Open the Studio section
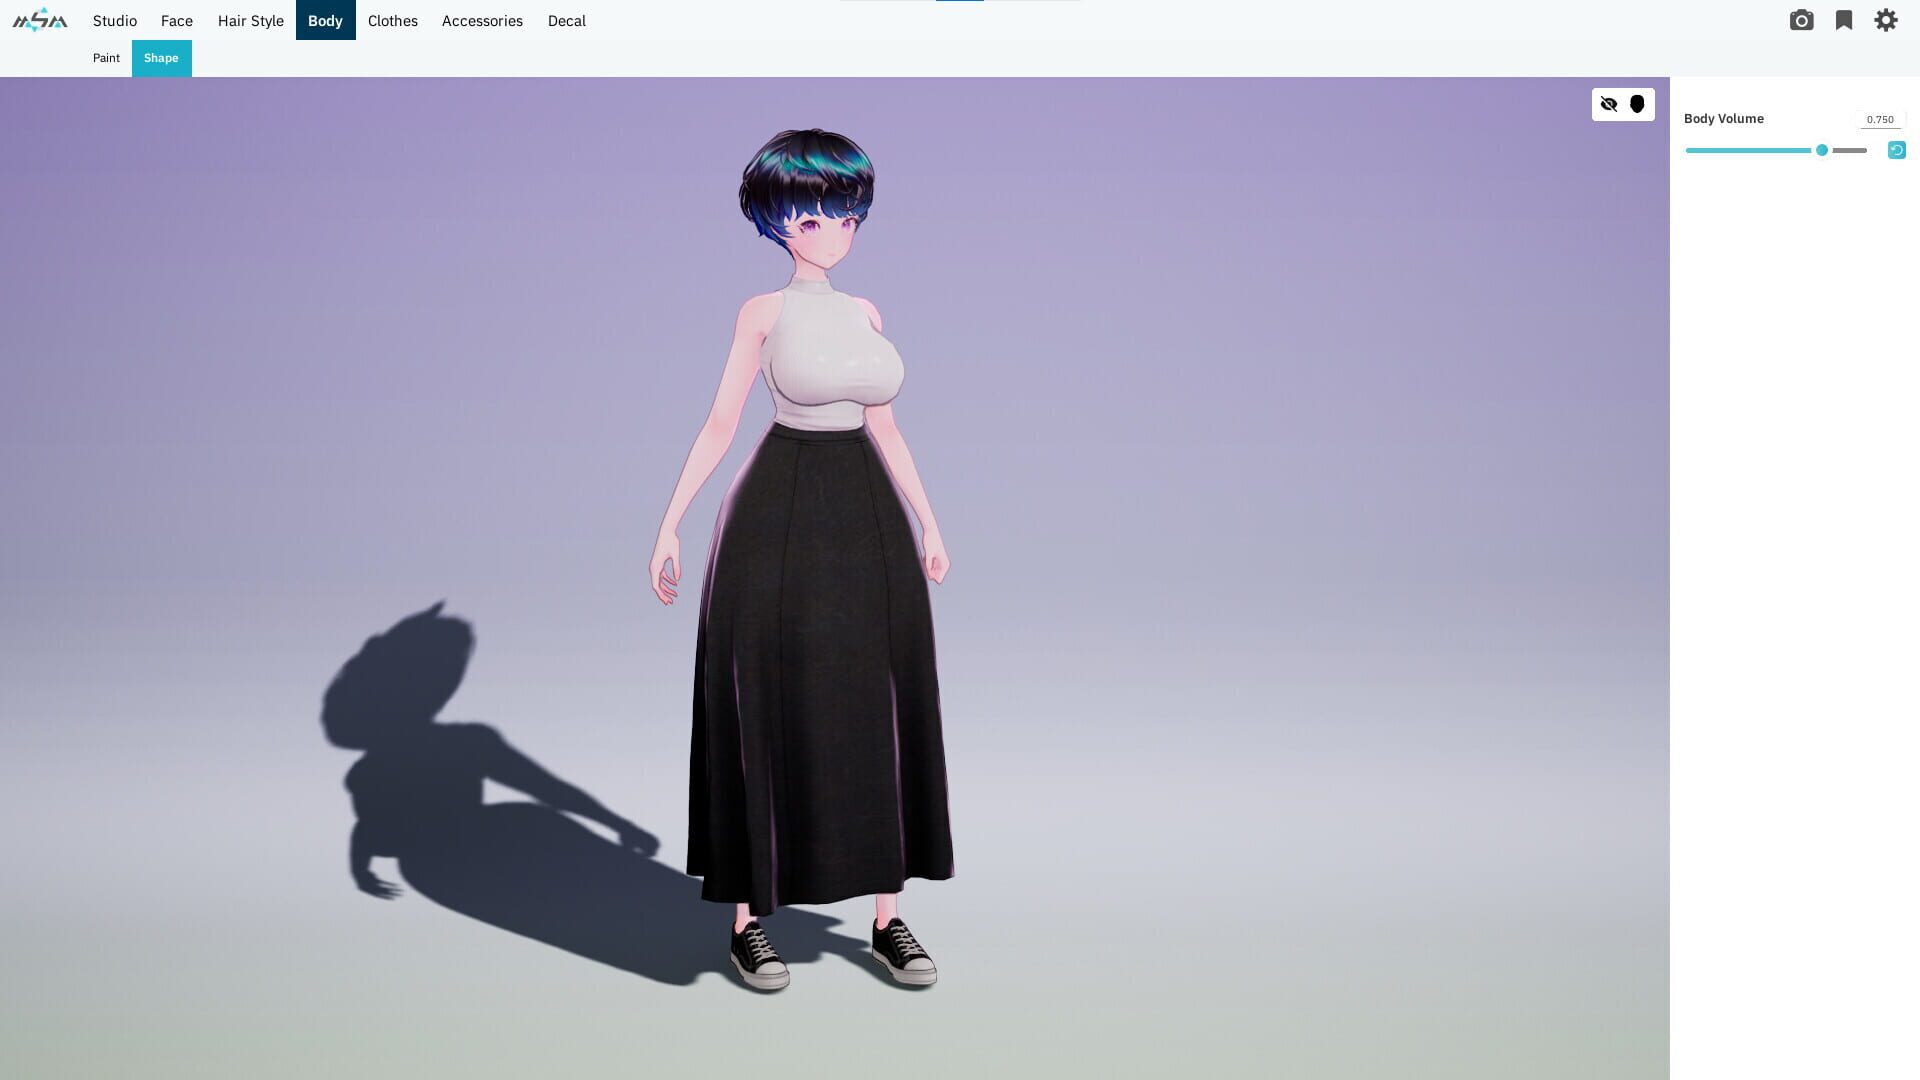 coord(115,20)
